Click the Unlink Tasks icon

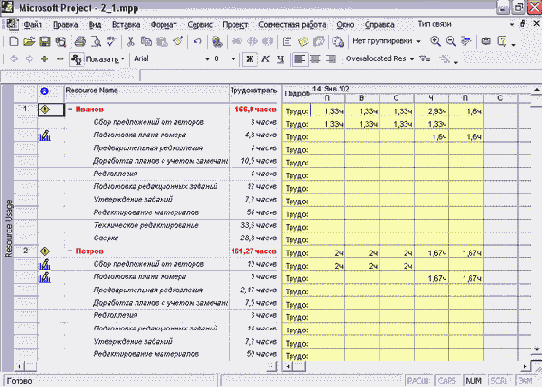(x=252, y=42)
